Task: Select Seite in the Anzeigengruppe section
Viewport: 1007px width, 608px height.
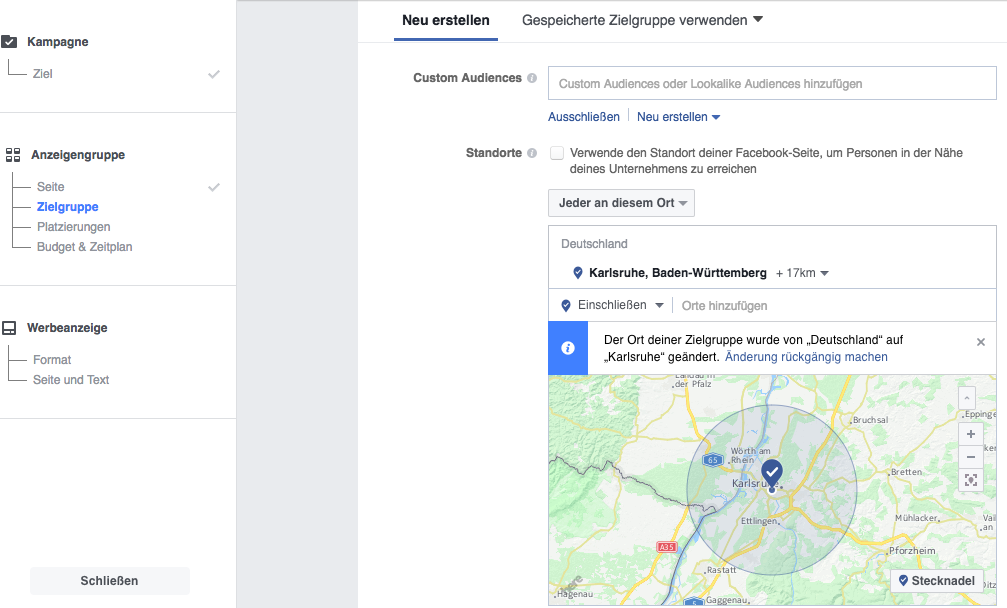Action: click(x=50, y=187)
